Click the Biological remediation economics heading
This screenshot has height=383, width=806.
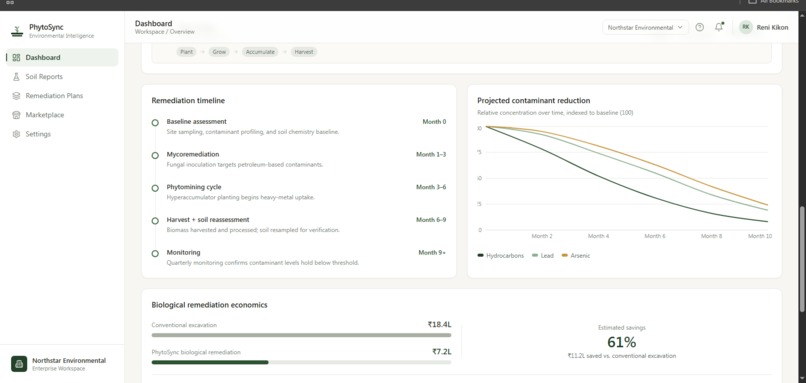pyautogui.click(x=209, y=305)
